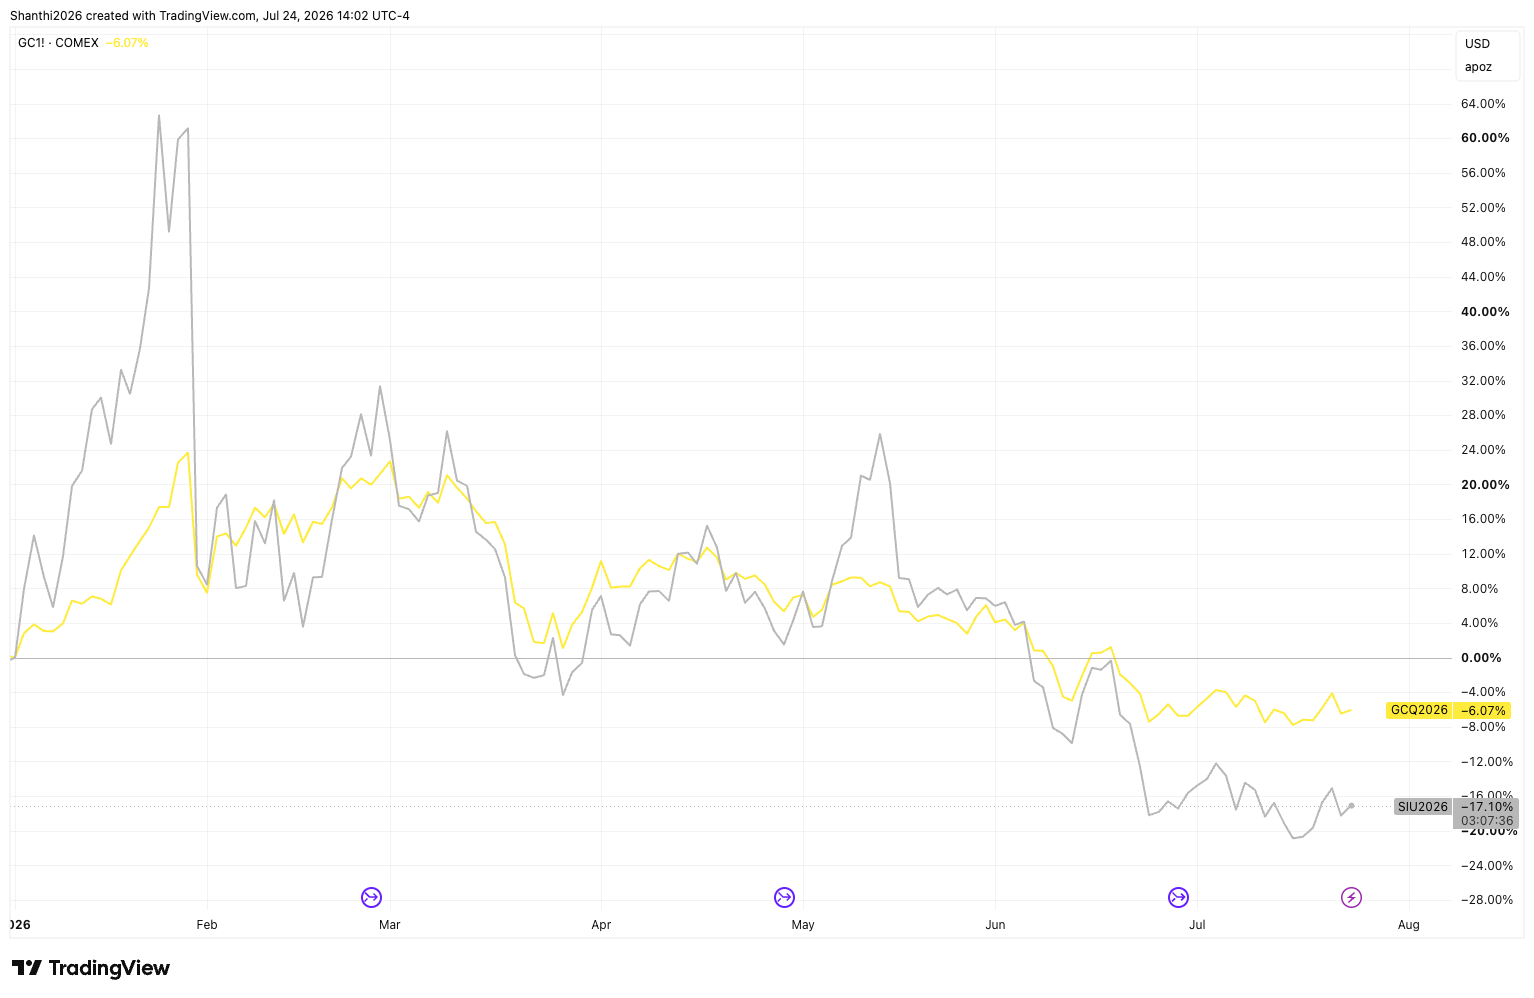Image resolution: width=1534 pixels, height=998 pixels.
Task: Click the lightning bolt event icon near August
Action: click(x=1351, y=897)
